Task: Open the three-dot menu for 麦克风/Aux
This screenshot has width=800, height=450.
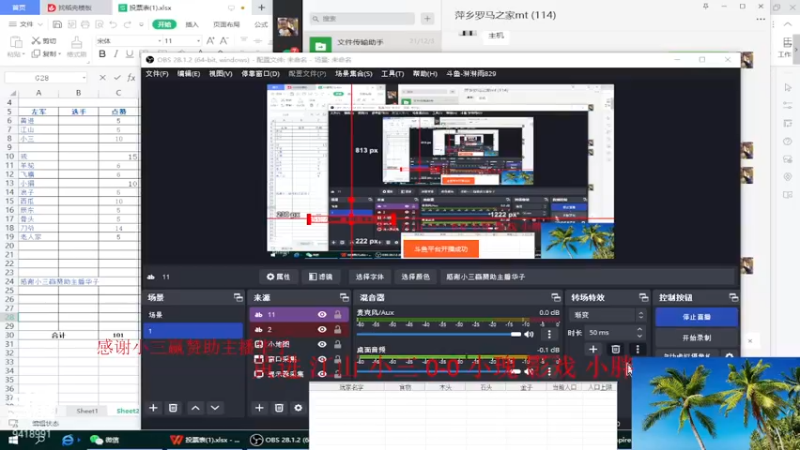Action: [x=549, y=334]
